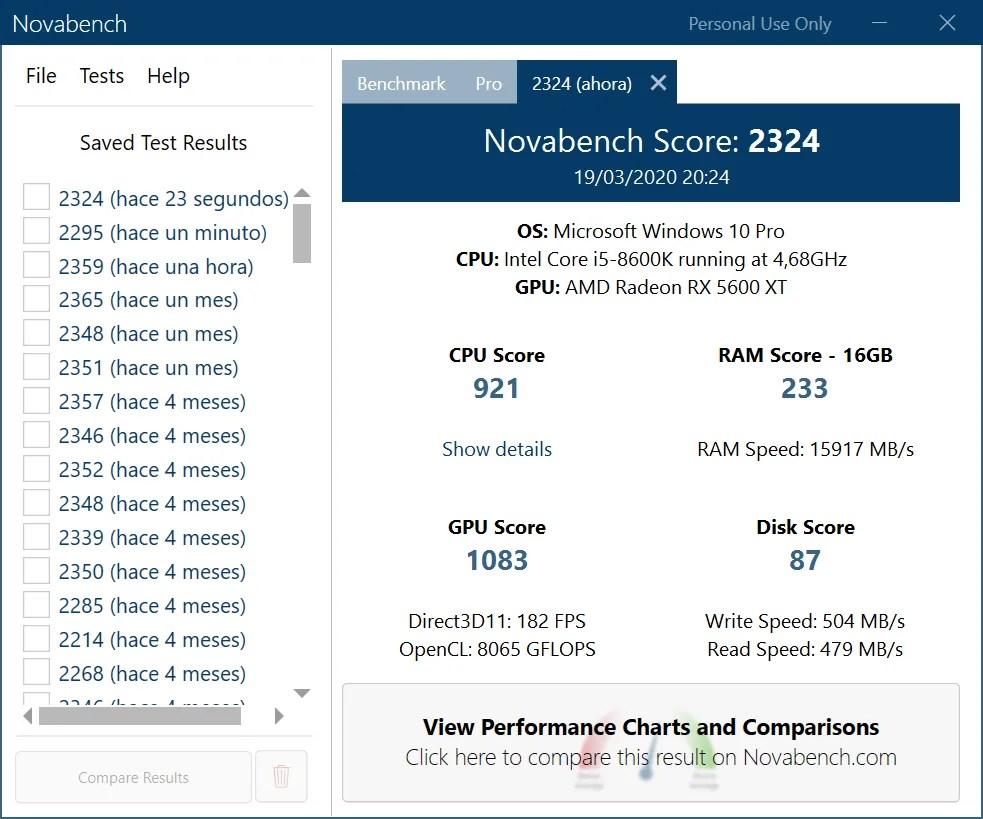Click the Personal Use Only title text

(x=760, y=24)
